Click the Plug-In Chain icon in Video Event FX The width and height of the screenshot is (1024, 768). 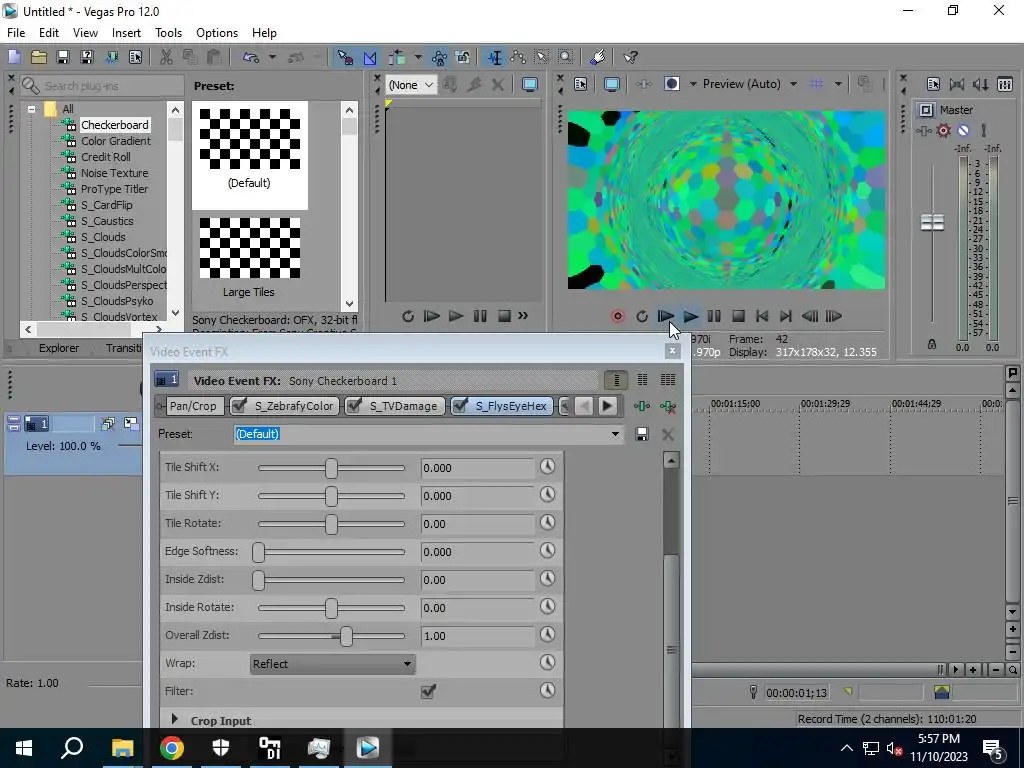click(642, 406)
